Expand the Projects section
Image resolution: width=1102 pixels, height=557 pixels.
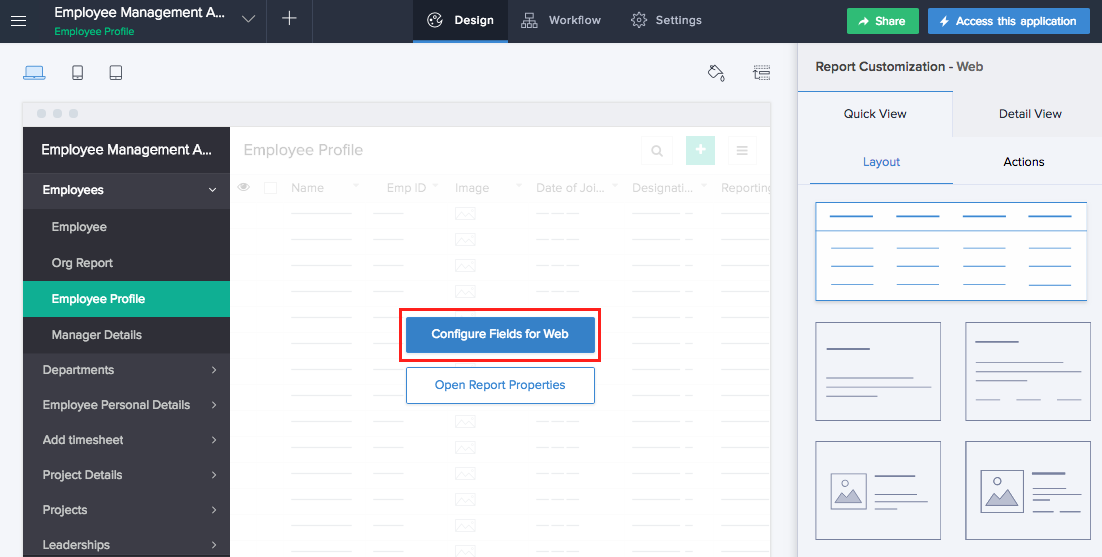click(127, 510)
